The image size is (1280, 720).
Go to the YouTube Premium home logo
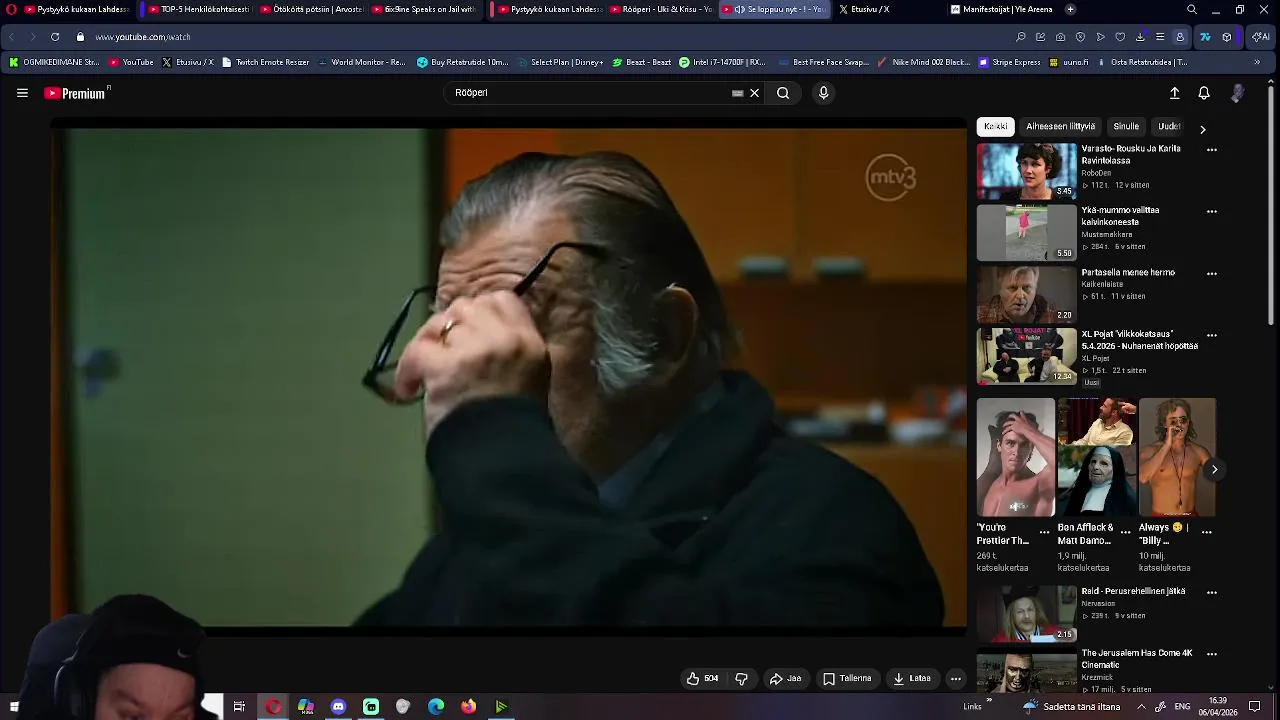[76, 93]
